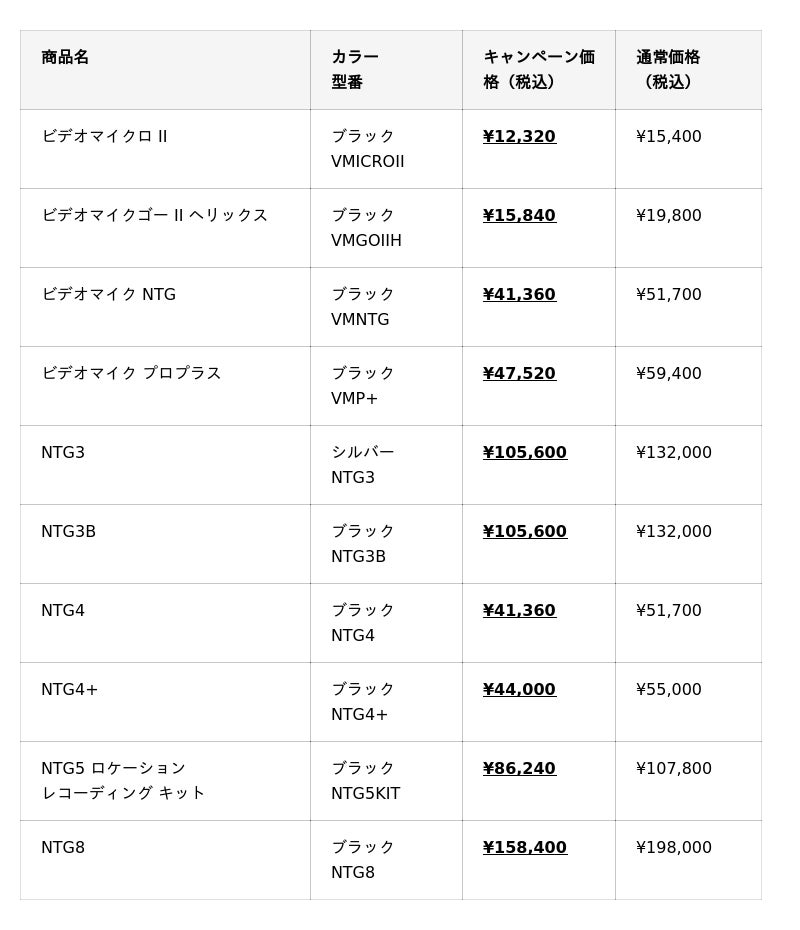This screenshot has width=800, height=930.
Task: Click the ¥86,240 campaign price link
Action: pos(519,769)
